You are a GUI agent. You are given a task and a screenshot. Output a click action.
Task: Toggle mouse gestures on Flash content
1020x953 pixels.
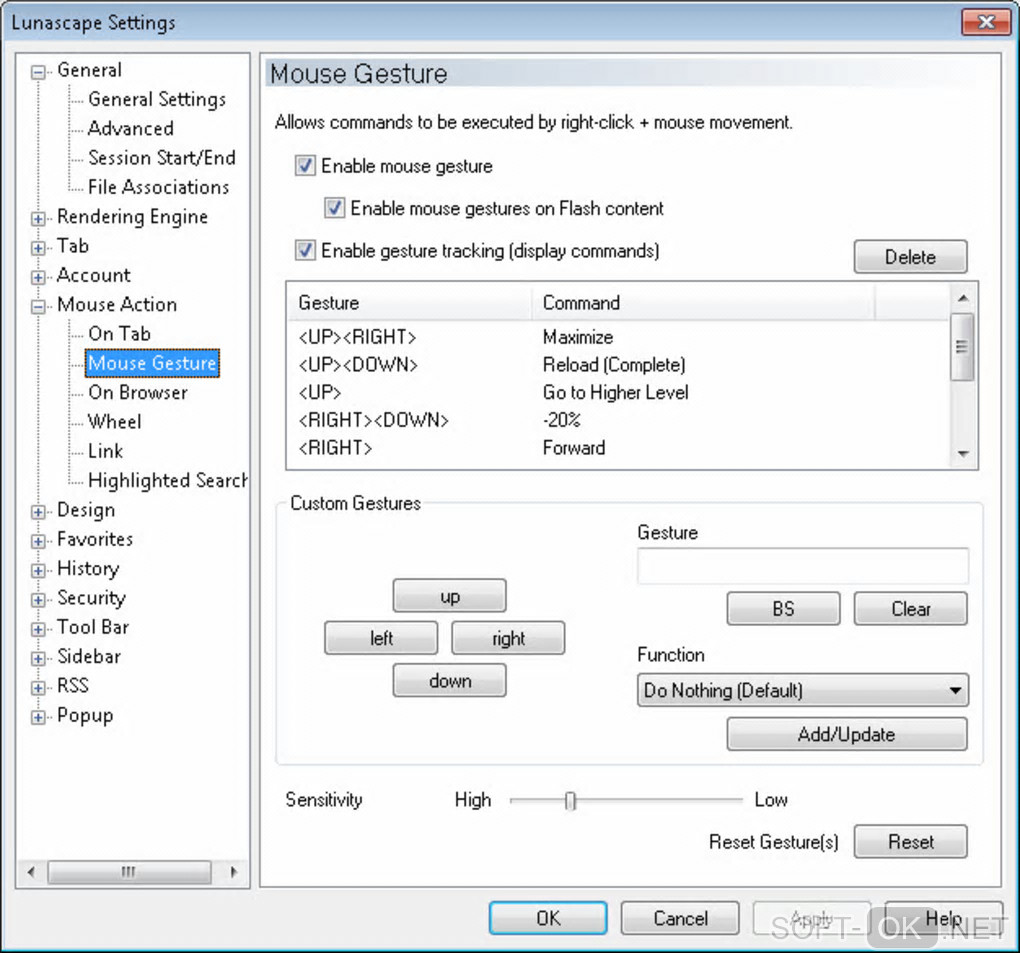tap(334, 208)
